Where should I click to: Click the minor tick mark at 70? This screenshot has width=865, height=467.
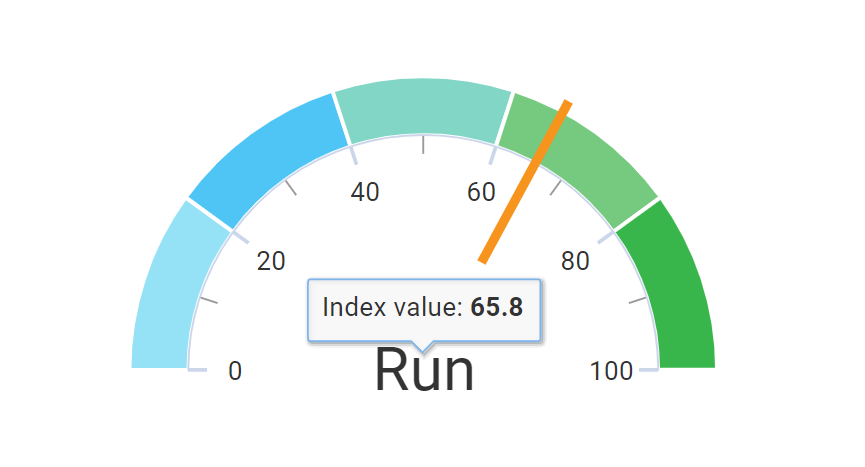(x=556, y=187)
